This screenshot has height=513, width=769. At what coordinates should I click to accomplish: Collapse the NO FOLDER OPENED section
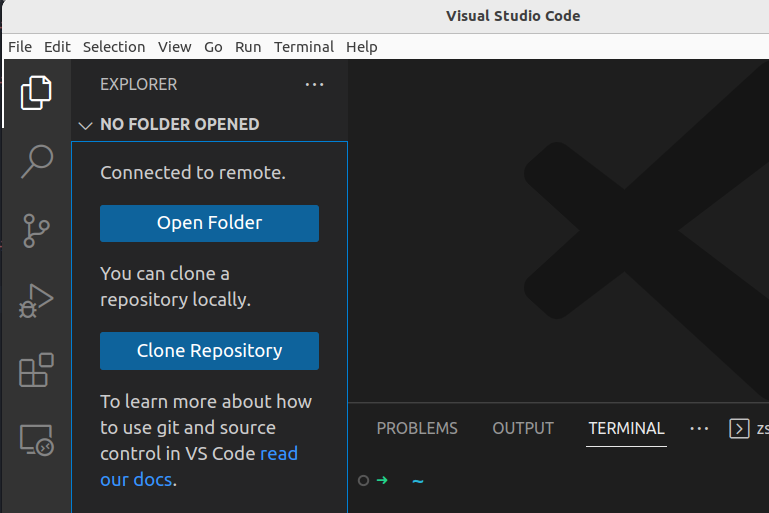[x=85, y=125]
